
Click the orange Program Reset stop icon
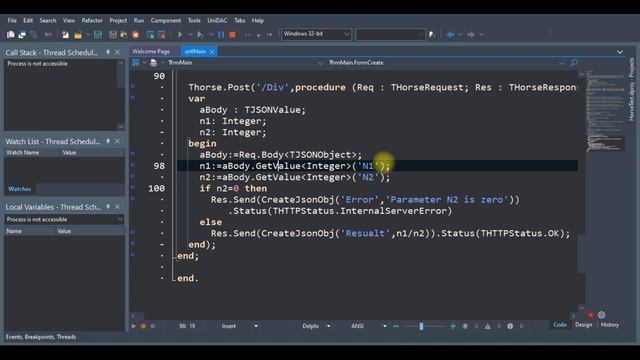(232, 35)
